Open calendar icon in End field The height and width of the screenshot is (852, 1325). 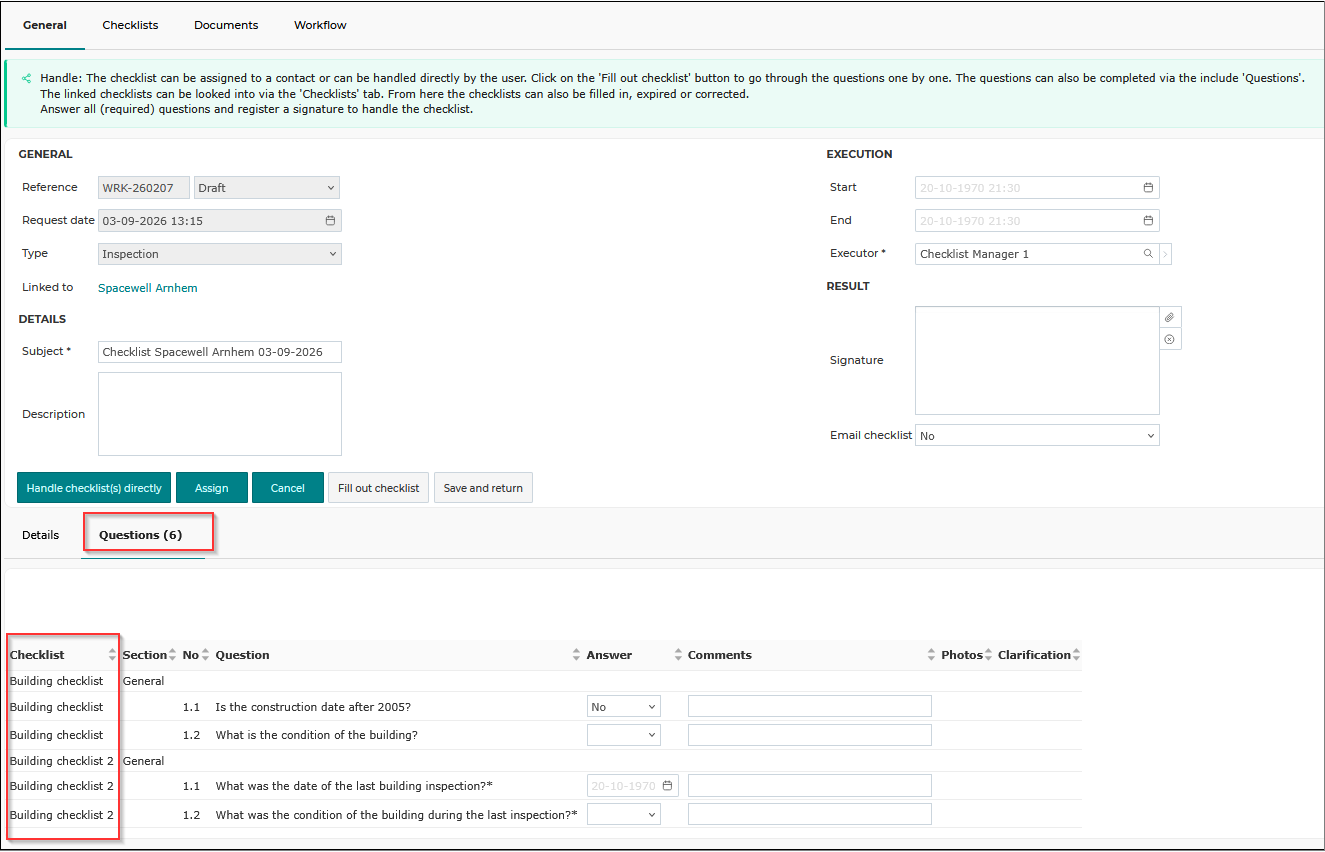(x=1148, y=220)
